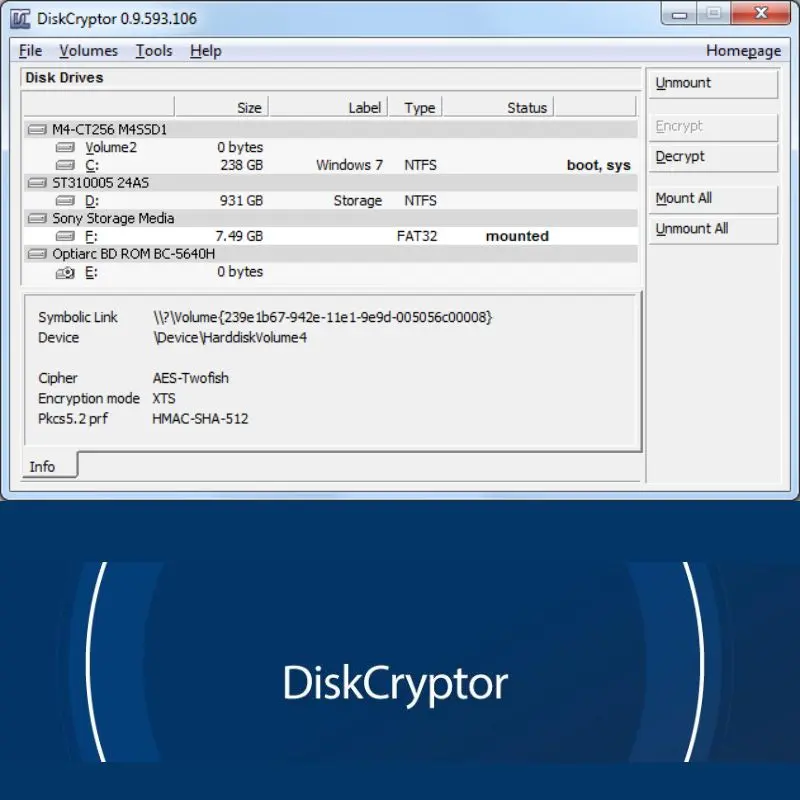
Task: Select the ST310005 24AS disk icon
Action: 38,183
